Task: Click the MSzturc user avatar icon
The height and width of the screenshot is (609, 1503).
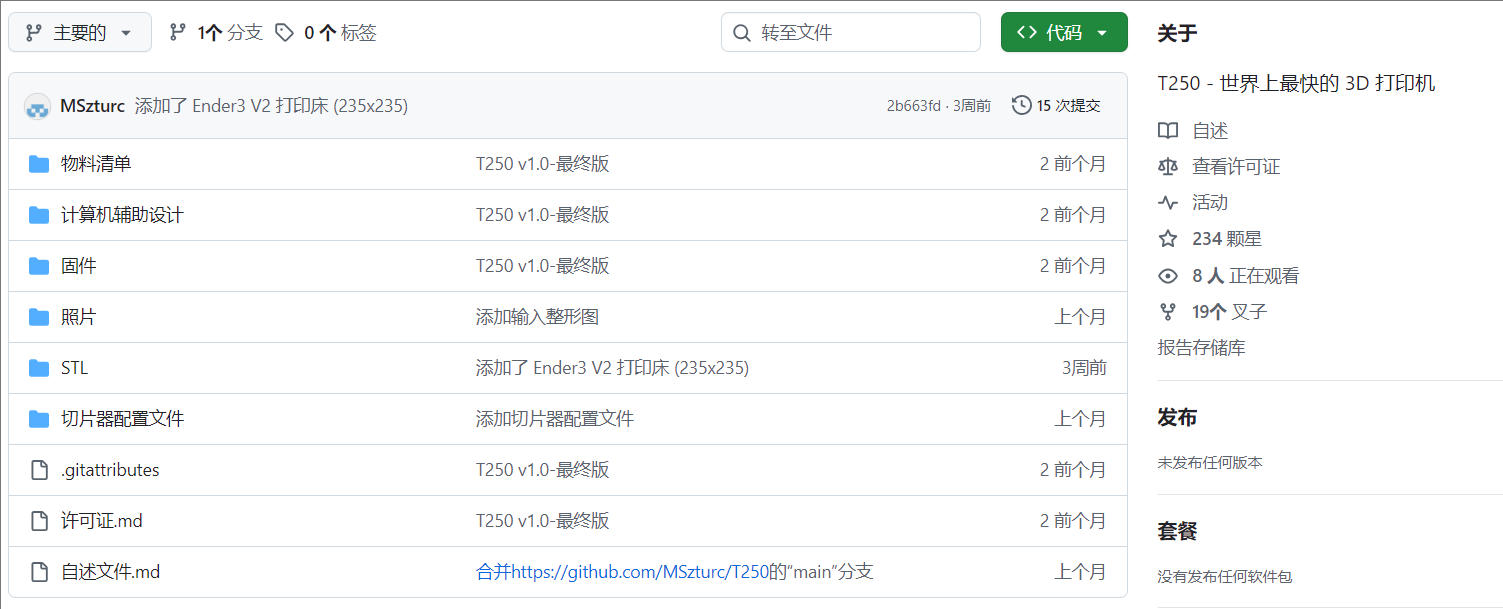Action: coord(37,106)
